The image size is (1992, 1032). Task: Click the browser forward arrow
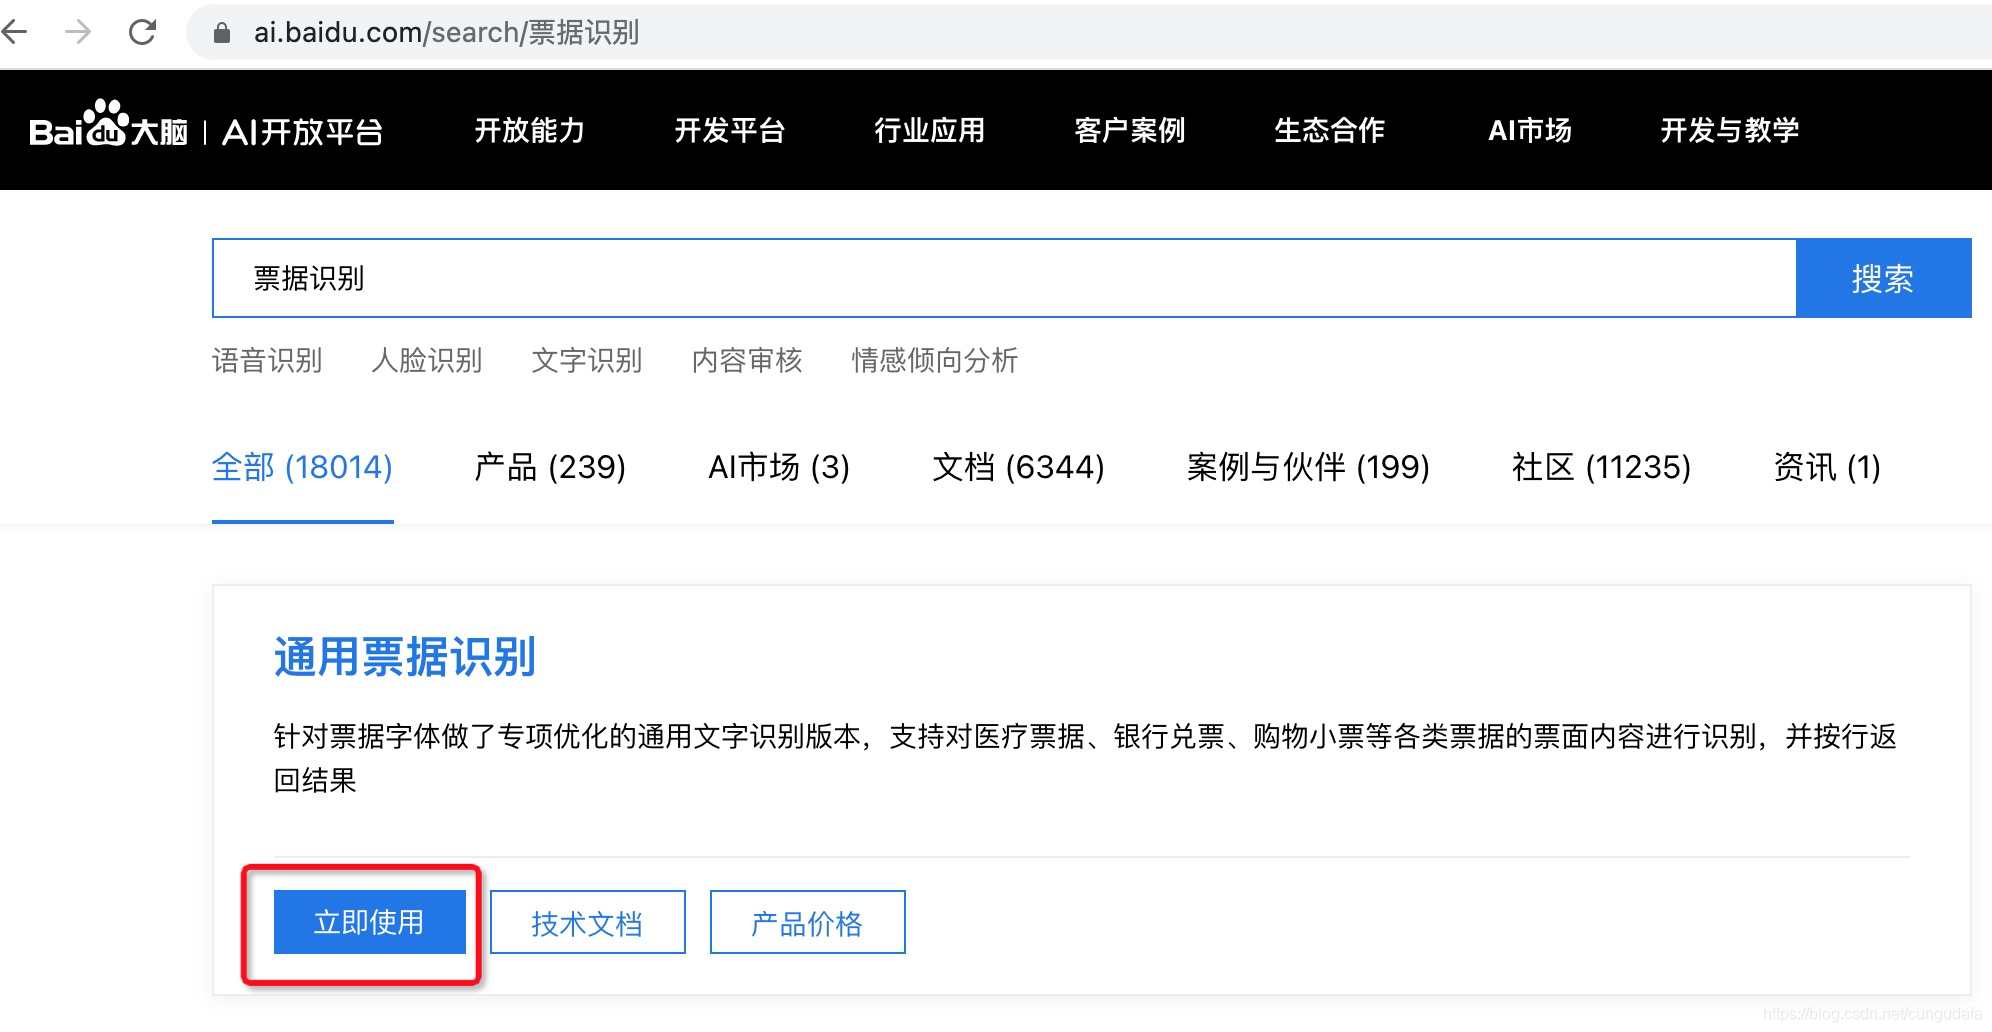(x=78, y=33)
